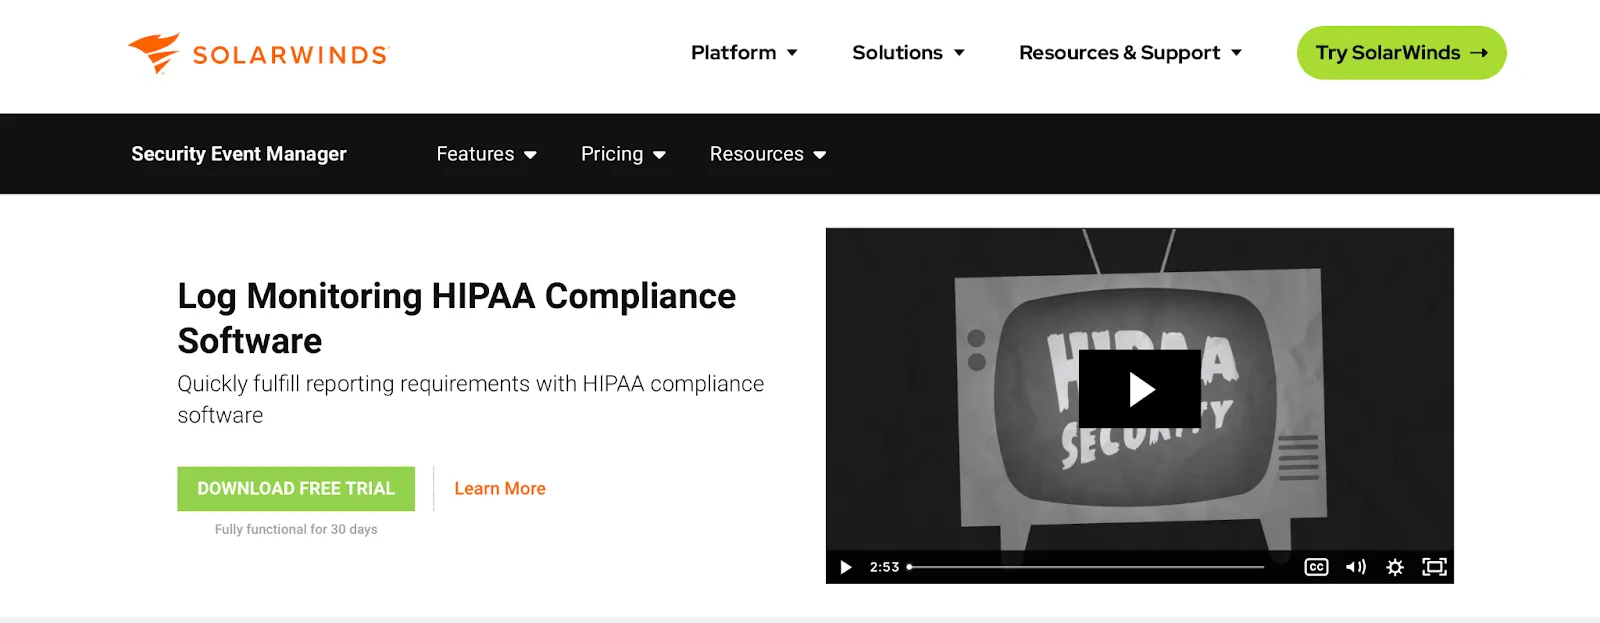Viewport: 1600px width, 623px height.
Task: Click the Try SolarWinds button
Action: coord(1401,53)
